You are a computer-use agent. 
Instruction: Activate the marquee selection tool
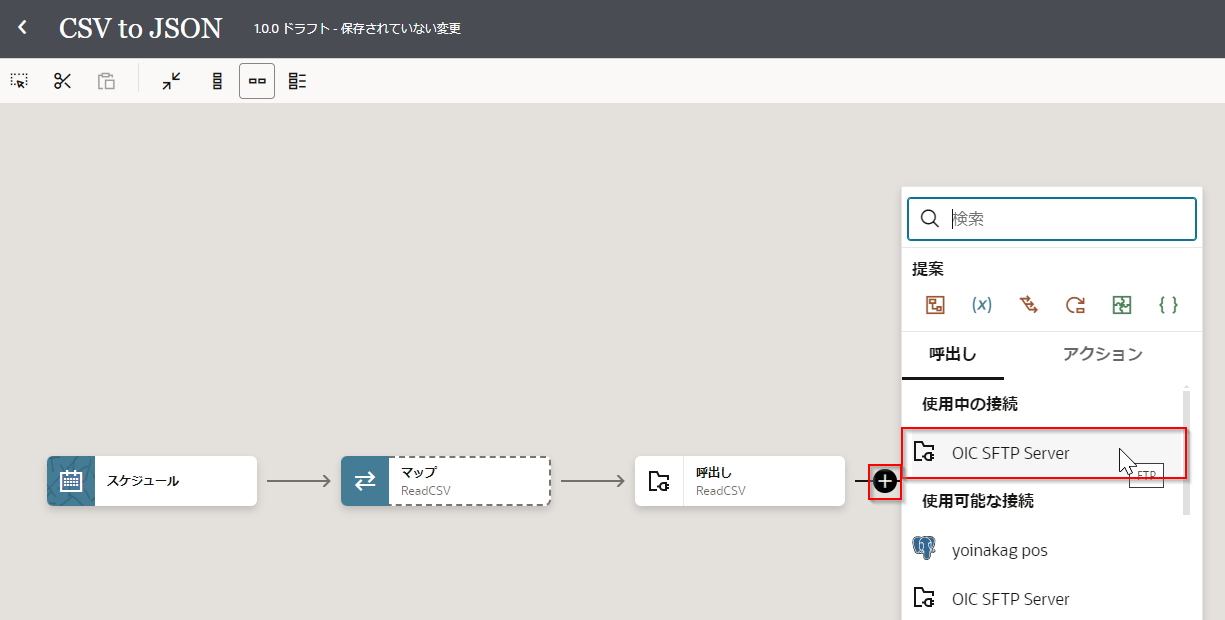[19, 81]
